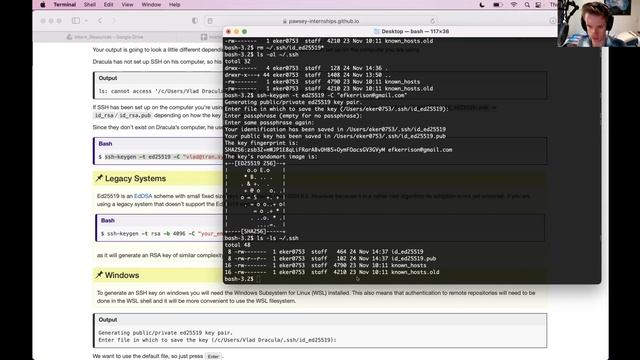640x360 pixels.
Task: Open the Wi-Fi status menu
Action: point(513,5)
